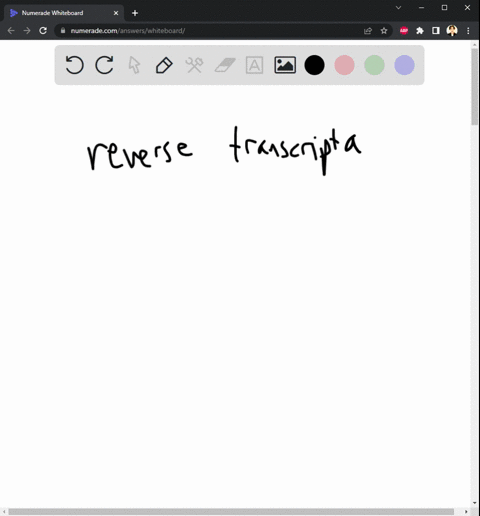Bookmark this tab with the star

[x=384, y=31]
